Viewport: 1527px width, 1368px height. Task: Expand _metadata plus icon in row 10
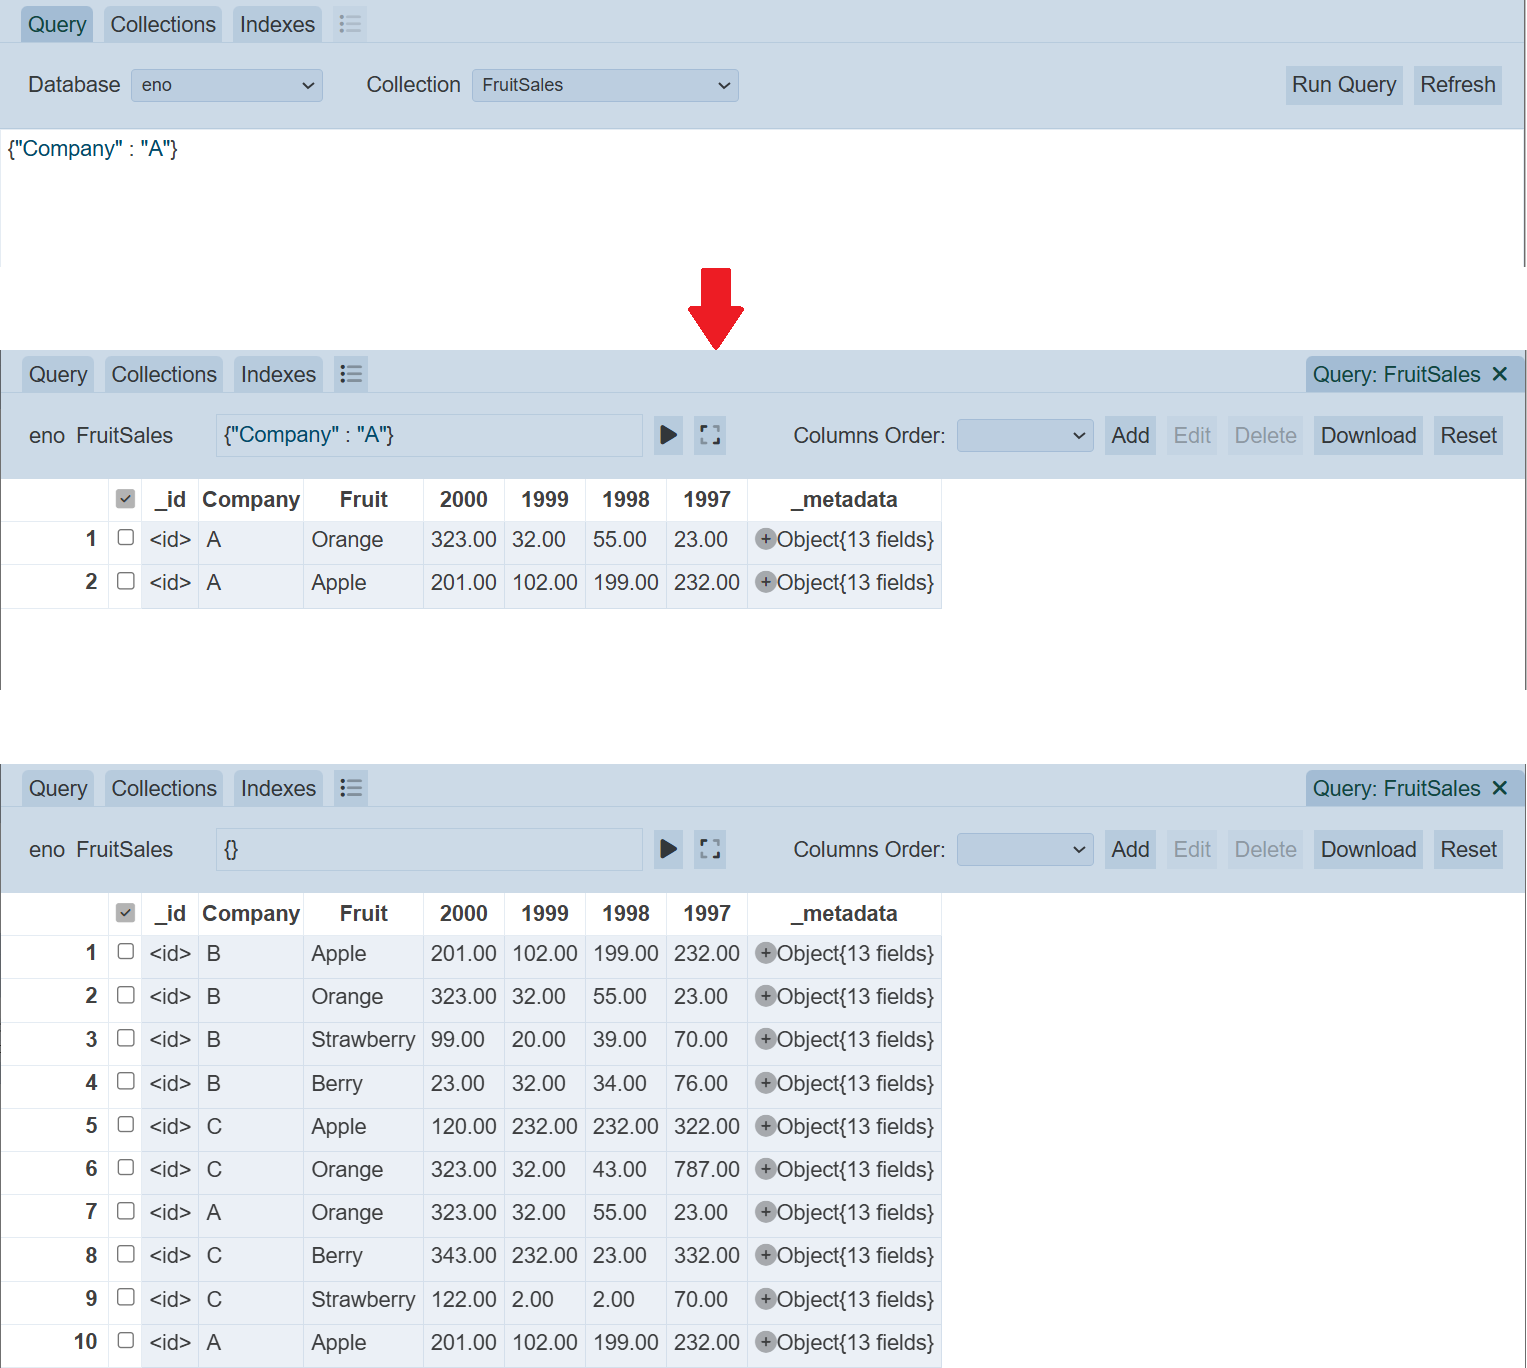tap(765, 1342)
